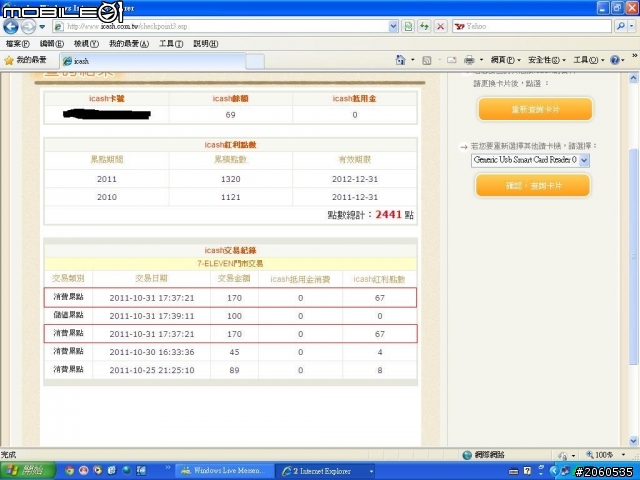The width and height of the screenshot is (640, 480).
Task: Open a new blank tab
Action: 255,62
